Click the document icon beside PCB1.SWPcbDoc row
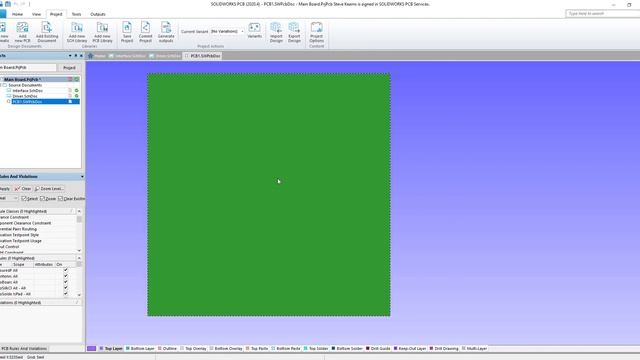This screenshot has height=360, width=640. tap(70, 101)
